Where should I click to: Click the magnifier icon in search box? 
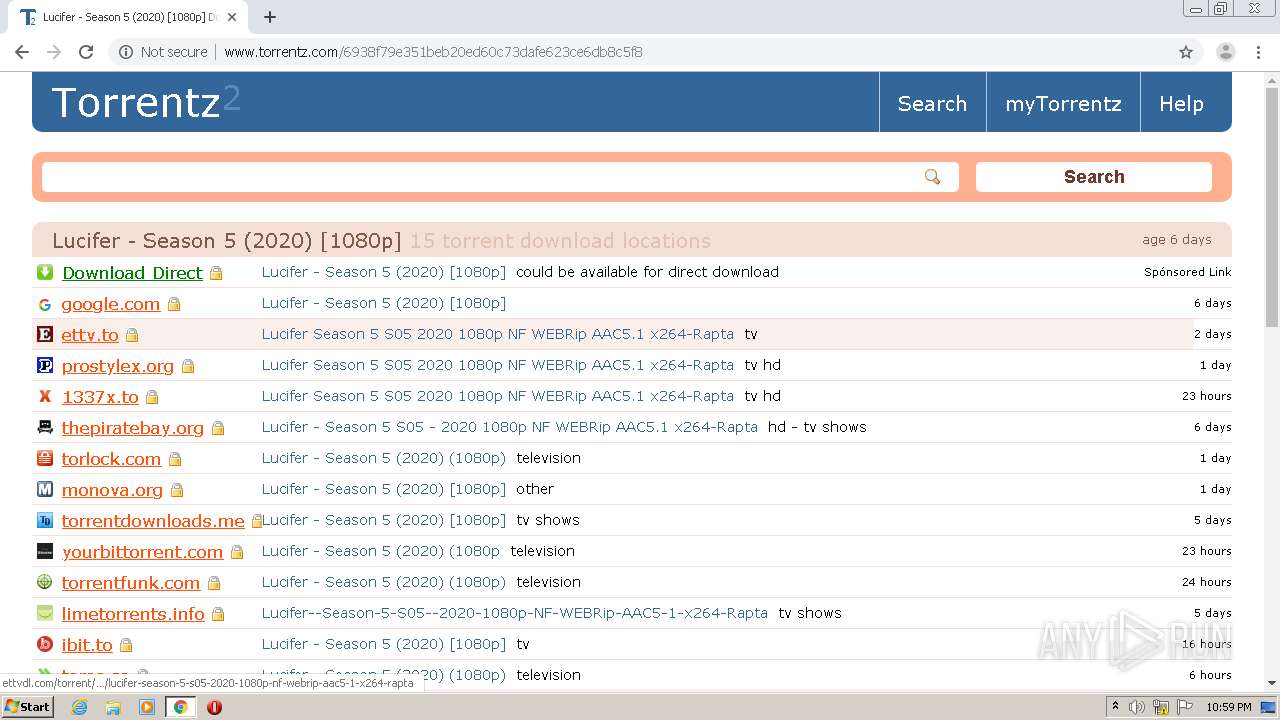933,177
